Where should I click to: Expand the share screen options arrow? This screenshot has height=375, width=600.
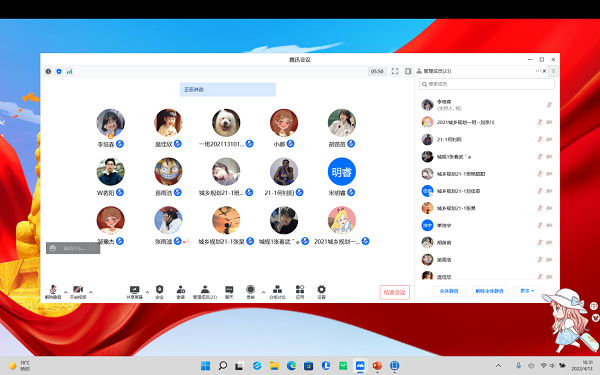147,292
